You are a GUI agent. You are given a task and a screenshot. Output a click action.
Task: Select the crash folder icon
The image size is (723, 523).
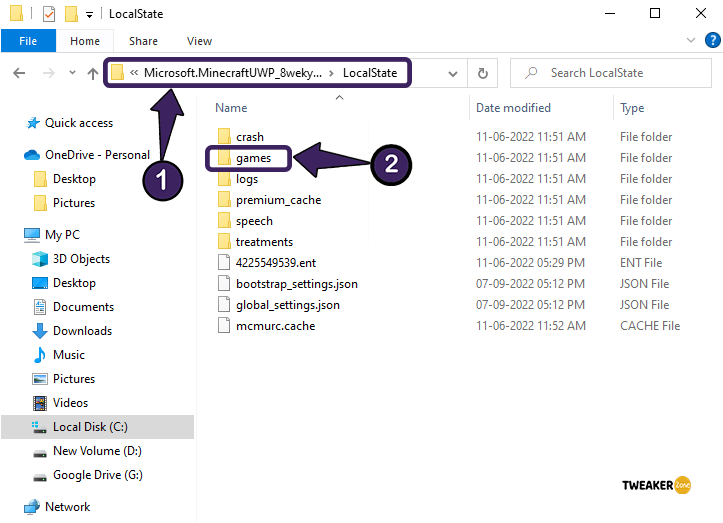[x=224, y=137]
